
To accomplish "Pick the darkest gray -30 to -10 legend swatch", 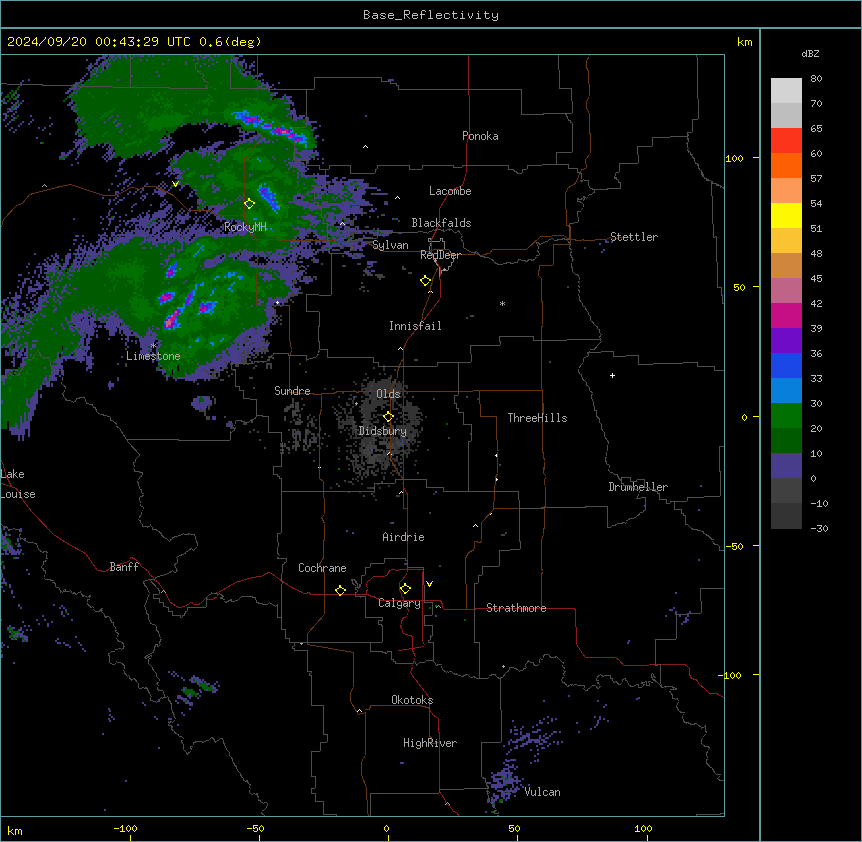I will pos(786,516).
